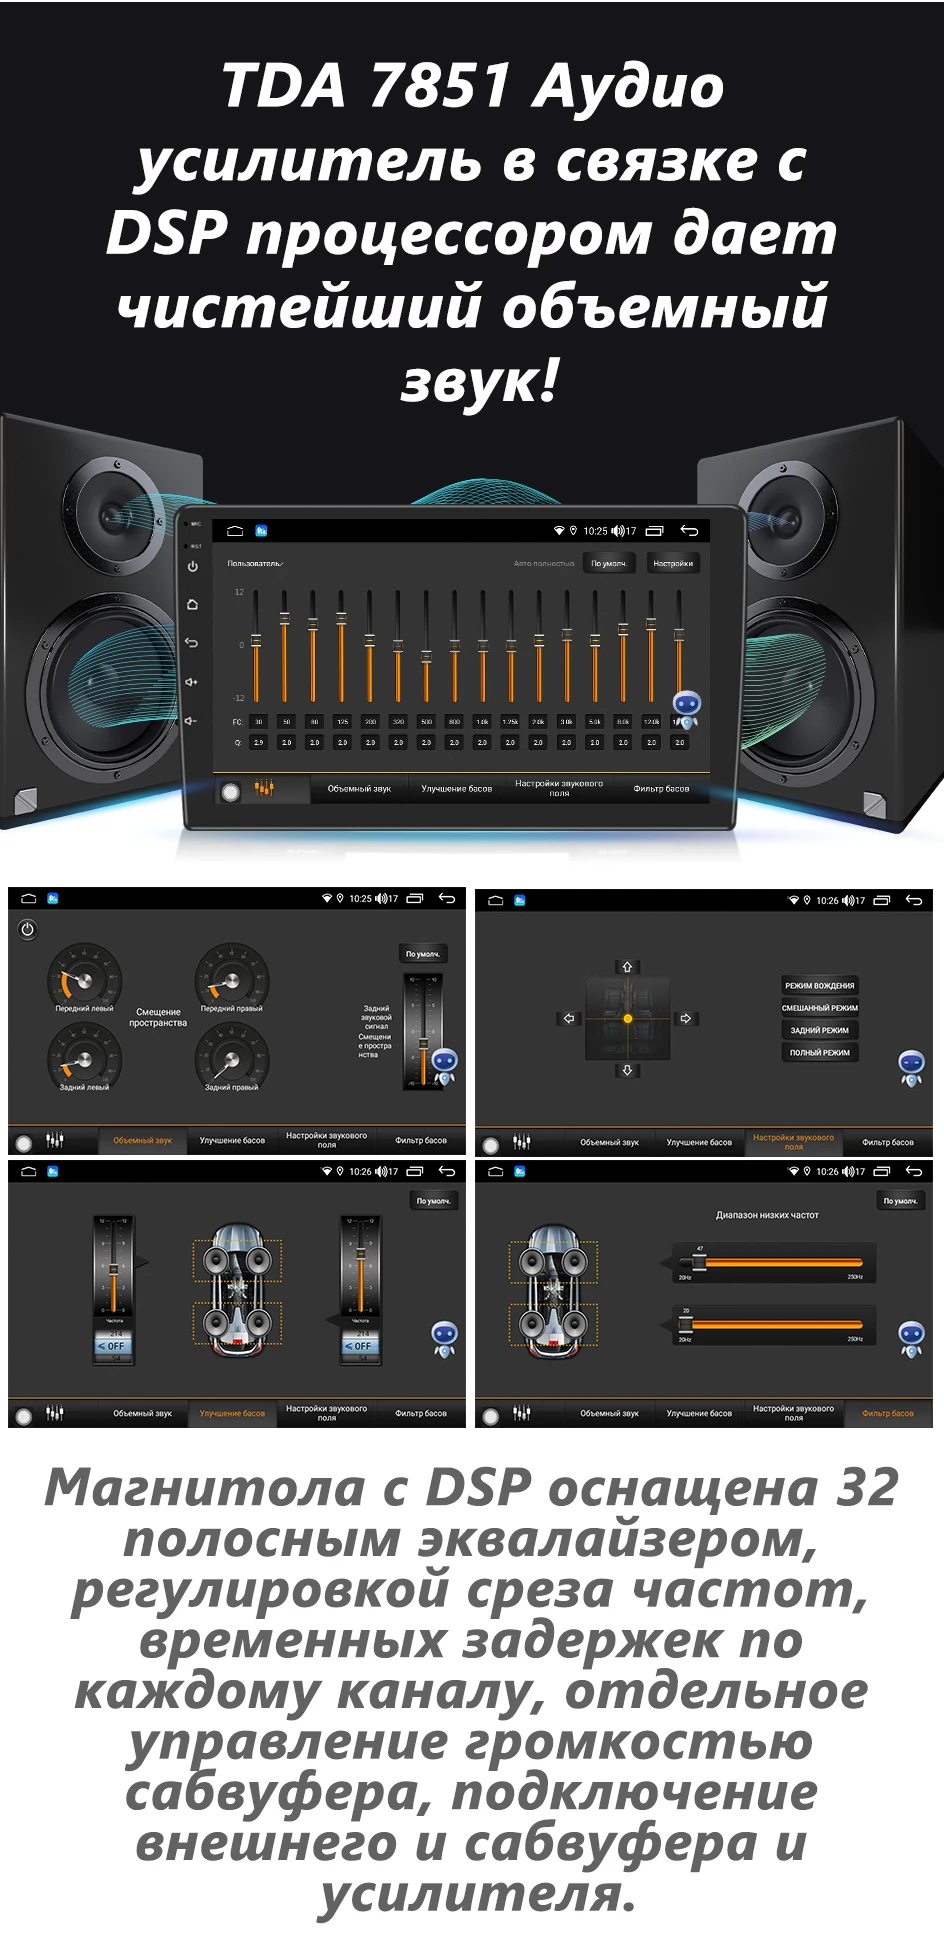Tap the home icon on the head unit bezel
Image resolution: width=944 pixels, height=1952 pixels.
click(x=192, y=605)
